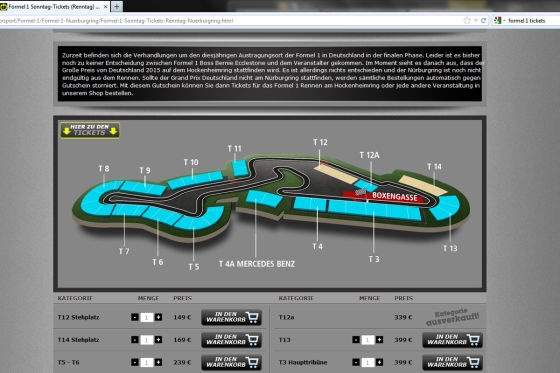Click the T 4A Mercedes Benz label
Screen dimensions: 560x373
tap(257, 264)
